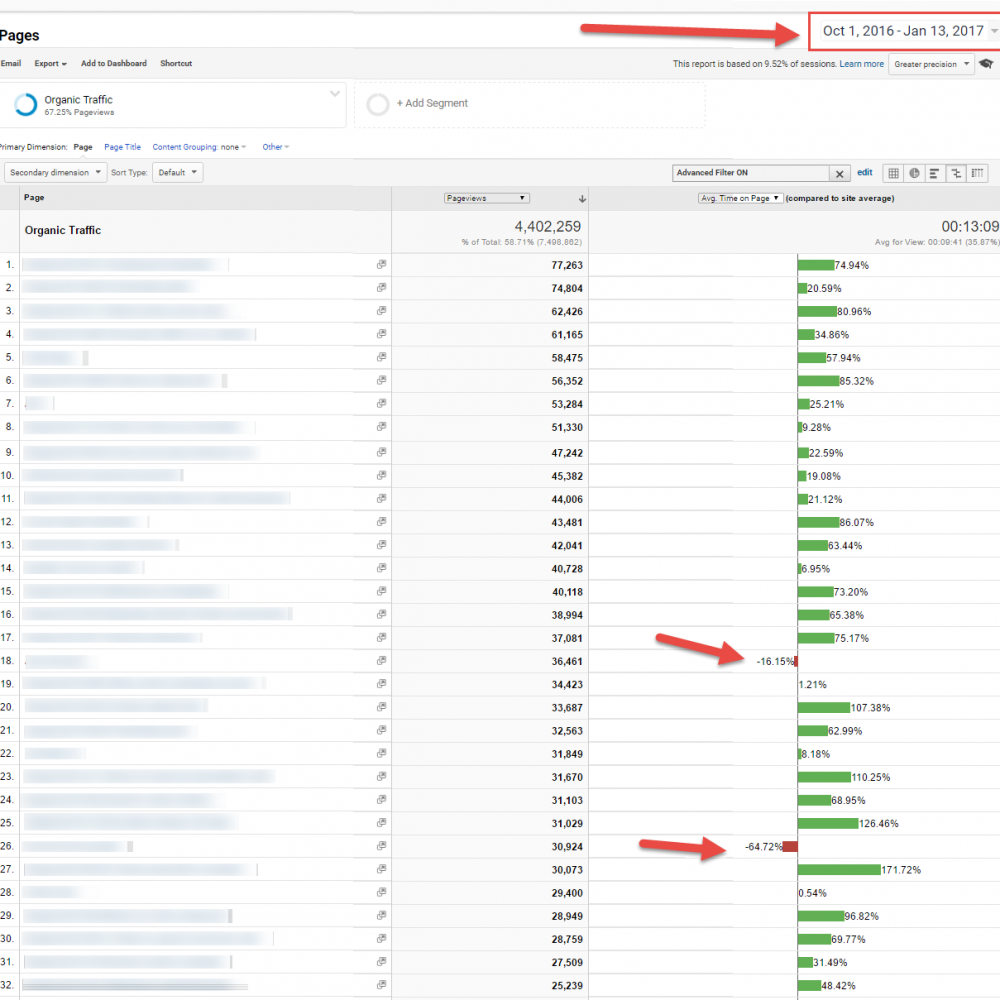The height and width of the screenshot is (1000, 1000).
Task: Click the Page column header
Action: click(x=34, y=198)
